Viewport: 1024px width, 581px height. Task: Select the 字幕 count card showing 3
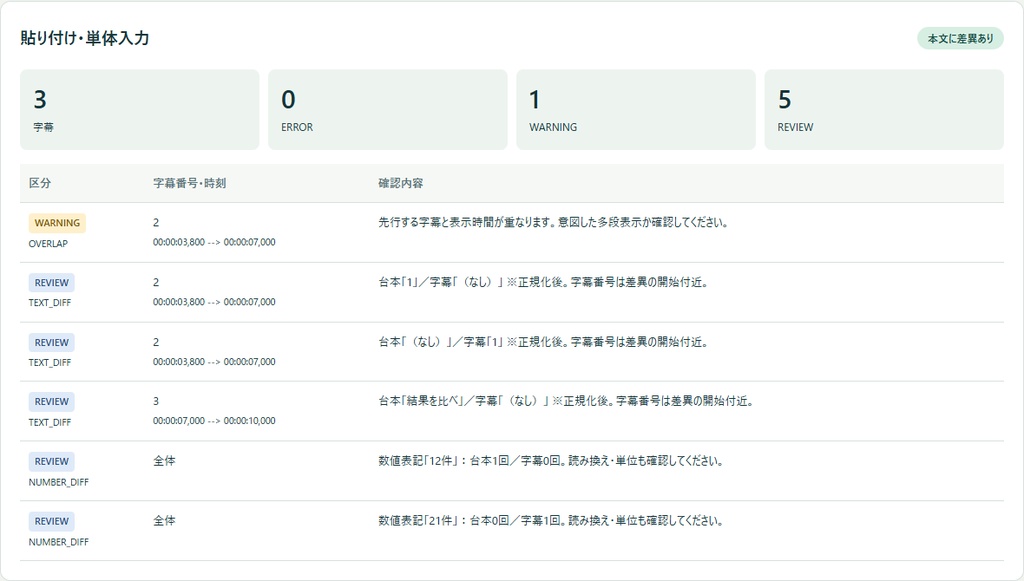click(x=140, y=110)
